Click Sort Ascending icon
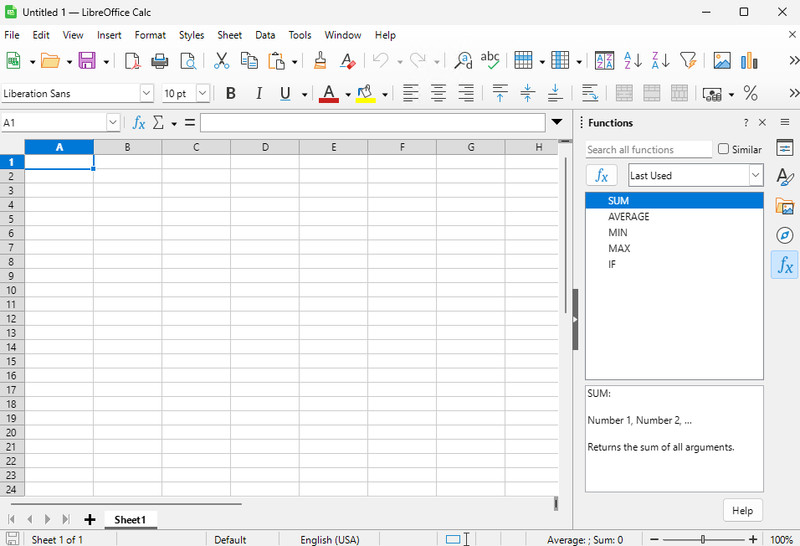800x546 pixels. click(633, 61)
